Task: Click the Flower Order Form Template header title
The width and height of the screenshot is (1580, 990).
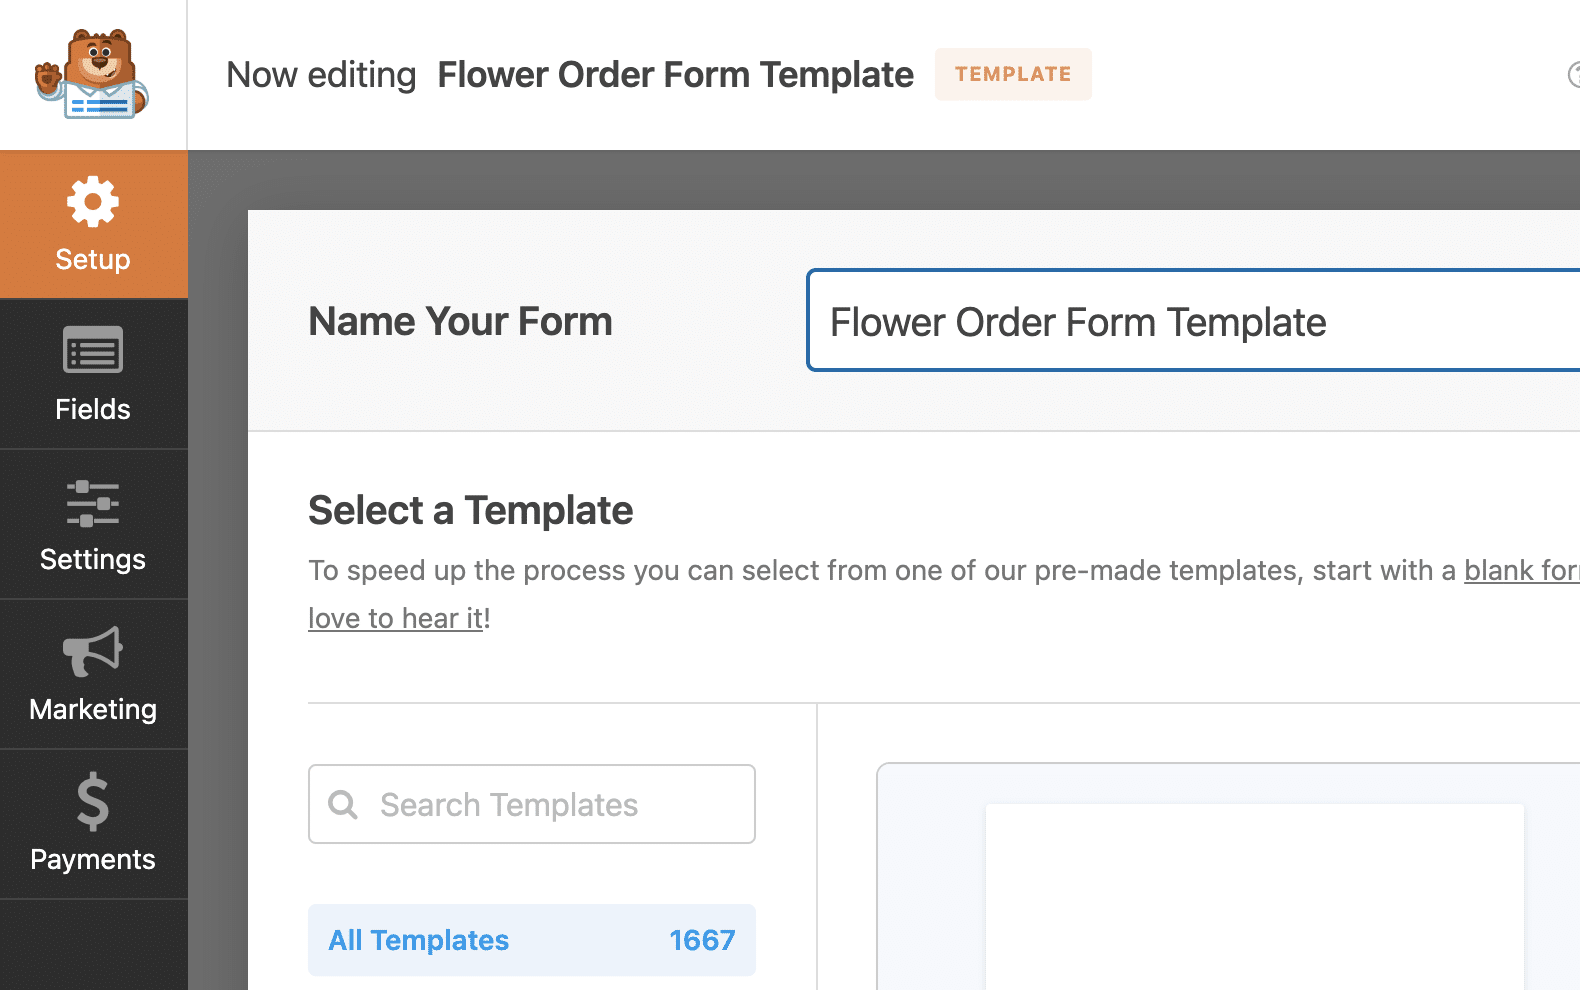Action: pyautogui.click(x=675, y=74)
